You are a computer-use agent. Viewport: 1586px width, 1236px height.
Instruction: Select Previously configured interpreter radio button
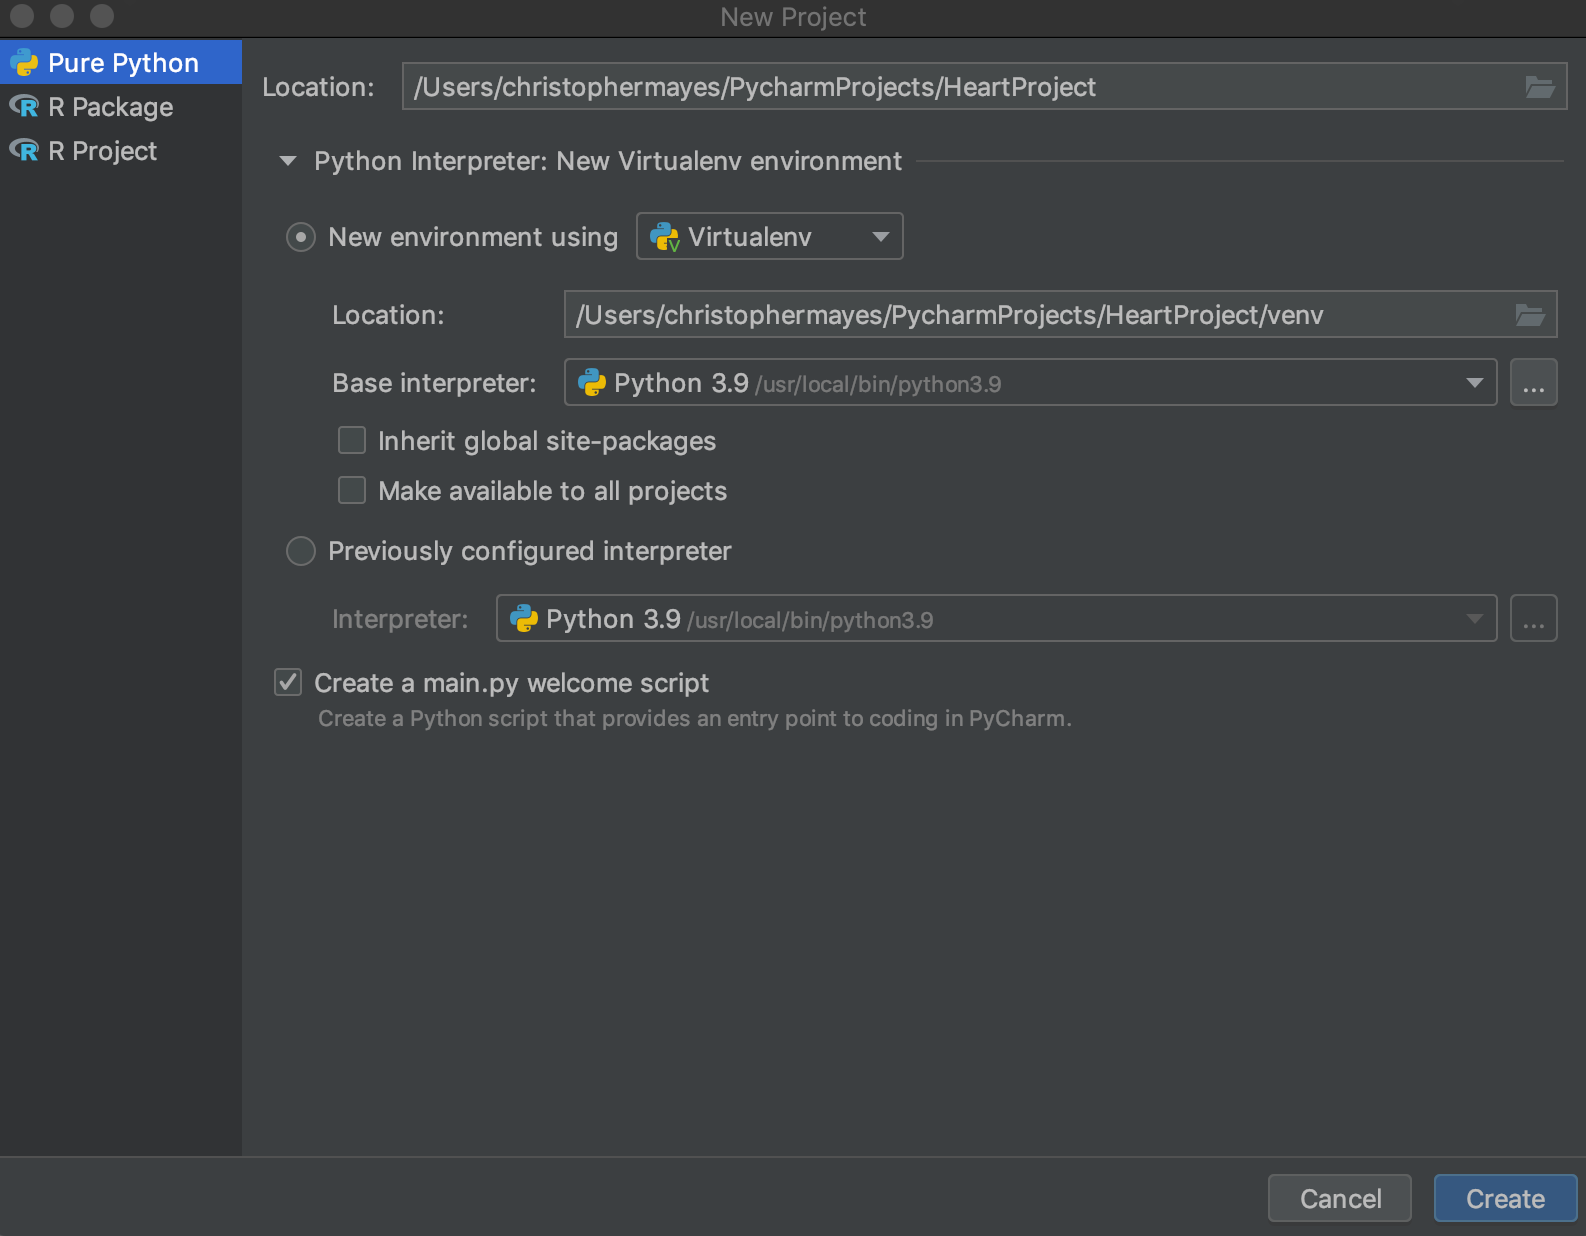301,551
